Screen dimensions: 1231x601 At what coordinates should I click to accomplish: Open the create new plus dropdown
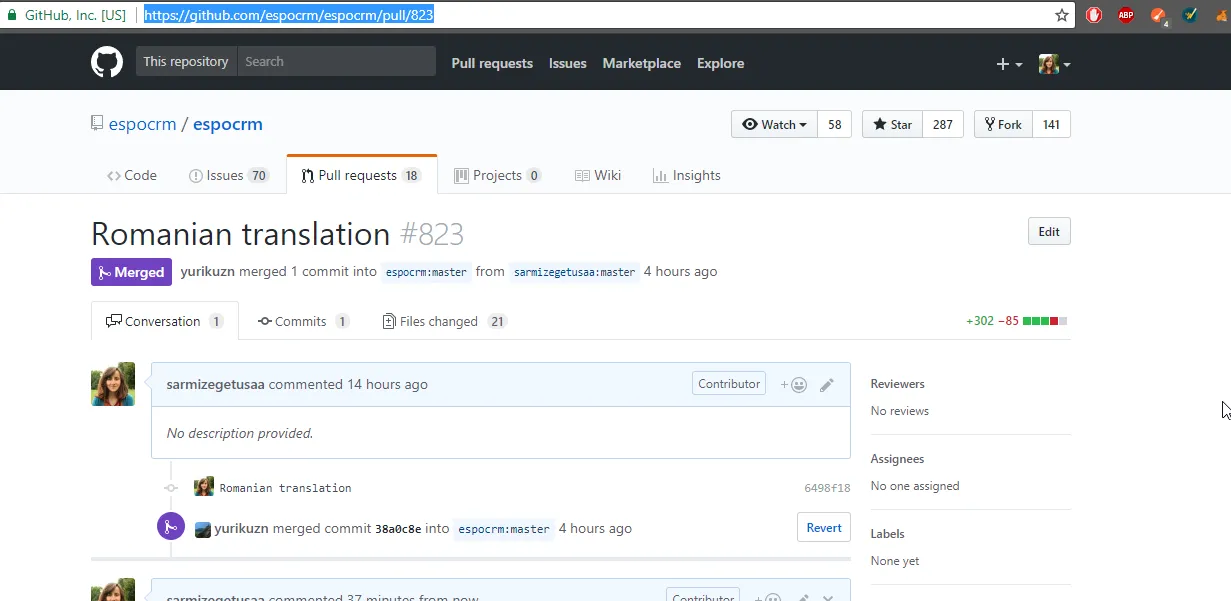(1009, 64)
